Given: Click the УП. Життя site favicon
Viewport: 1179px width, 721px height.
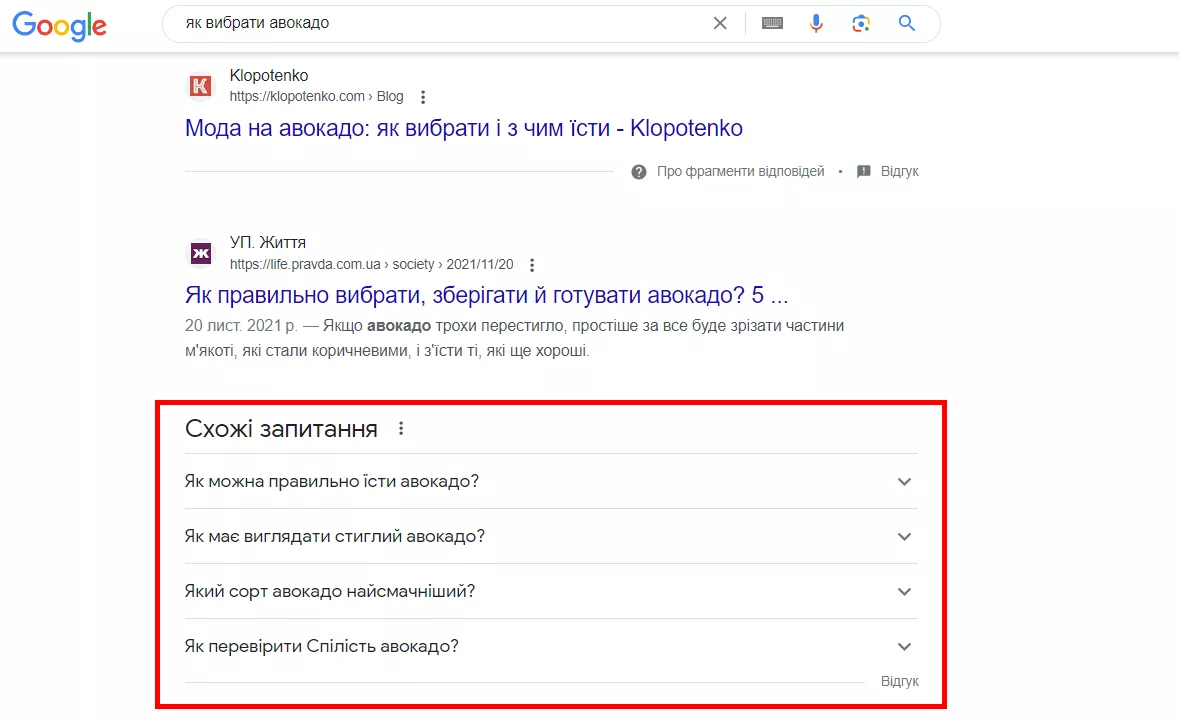Looking at the screenshot, I should (x=200, y=253).
